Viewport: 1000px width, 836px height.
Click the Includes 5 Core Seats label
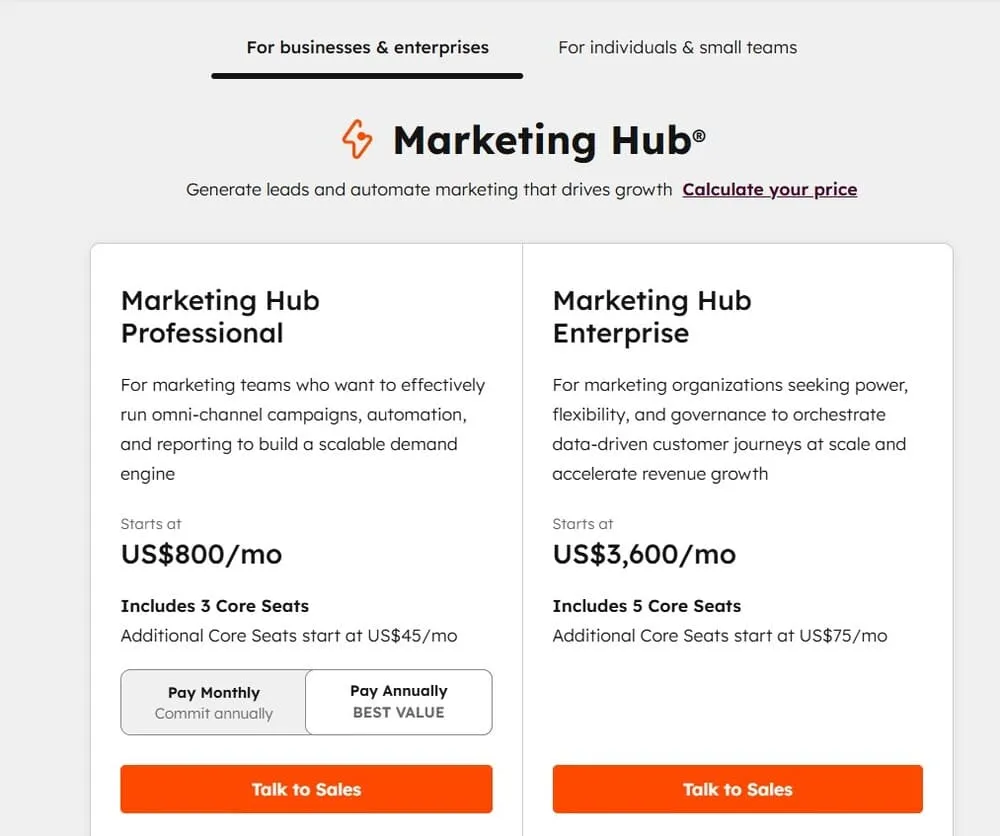click(646, 606)
